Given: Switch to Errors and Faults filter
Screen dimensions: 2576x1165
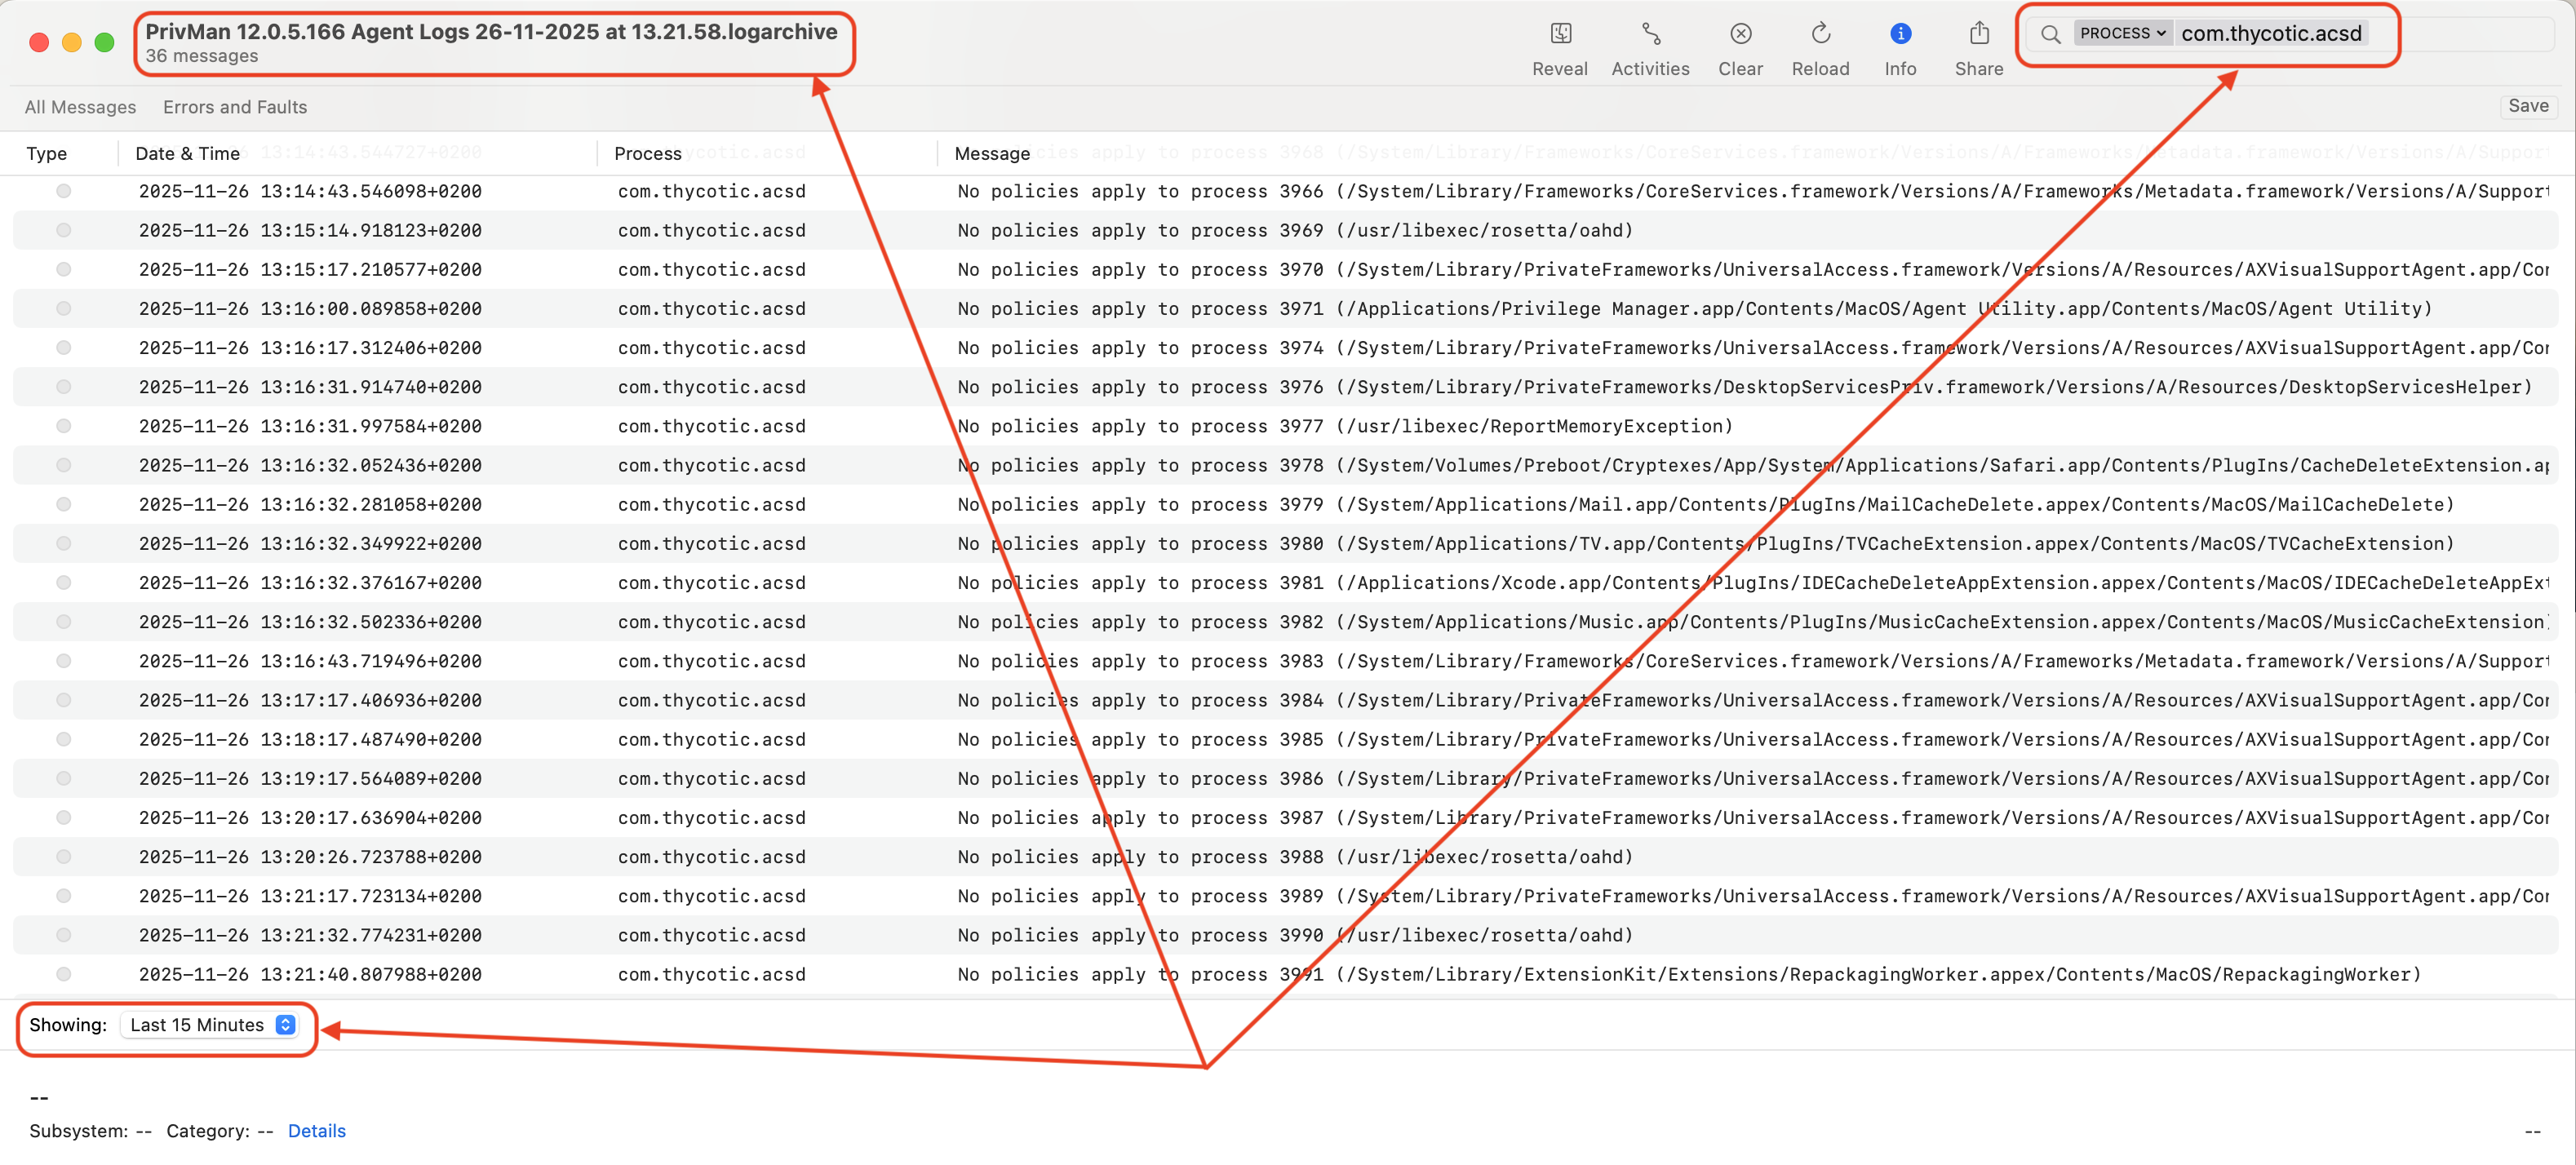Looking at the screenshot, I should point(235,107).
